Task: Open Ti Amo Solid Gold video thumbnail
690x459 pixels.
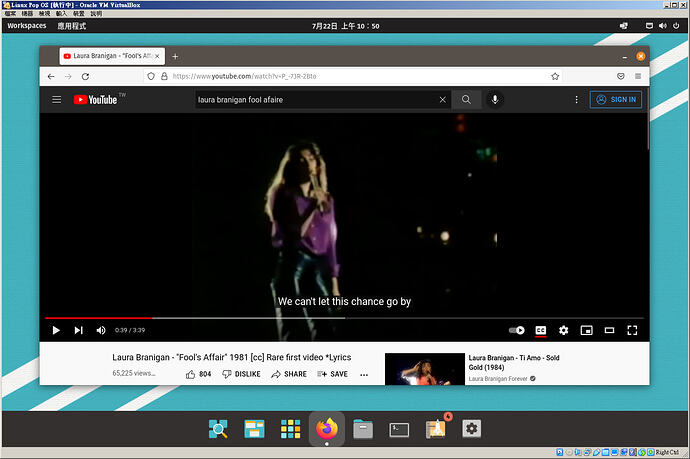Action: [x=425, y=369]
